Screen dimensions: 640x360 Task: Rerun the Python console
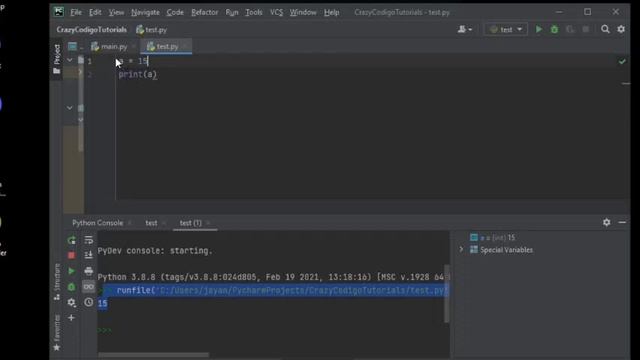[71, 240]
